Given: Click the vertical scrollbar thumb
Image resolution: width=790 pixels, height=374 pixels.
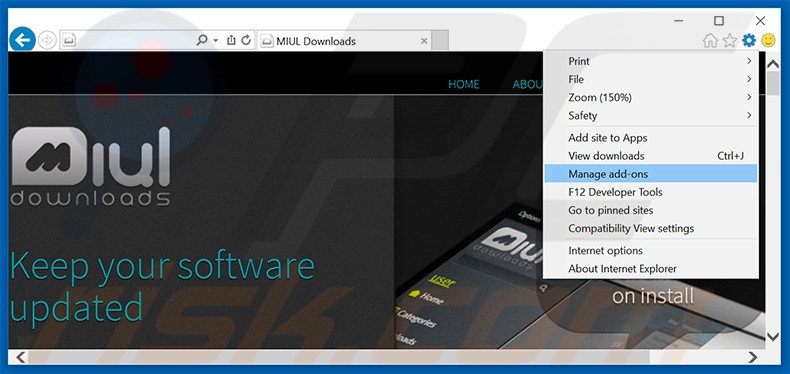Looking at the screenshot, I should pos(772,83).
